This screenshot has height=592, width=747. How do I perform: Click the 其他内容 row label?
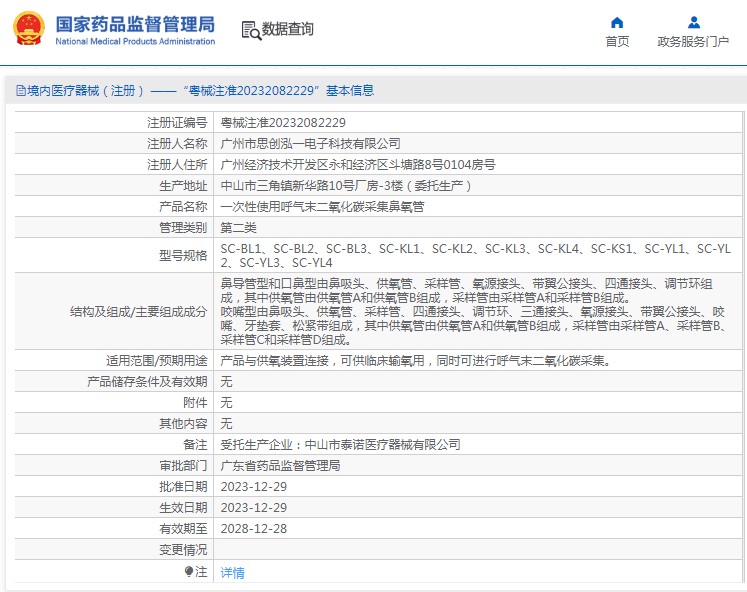(183, 424)
